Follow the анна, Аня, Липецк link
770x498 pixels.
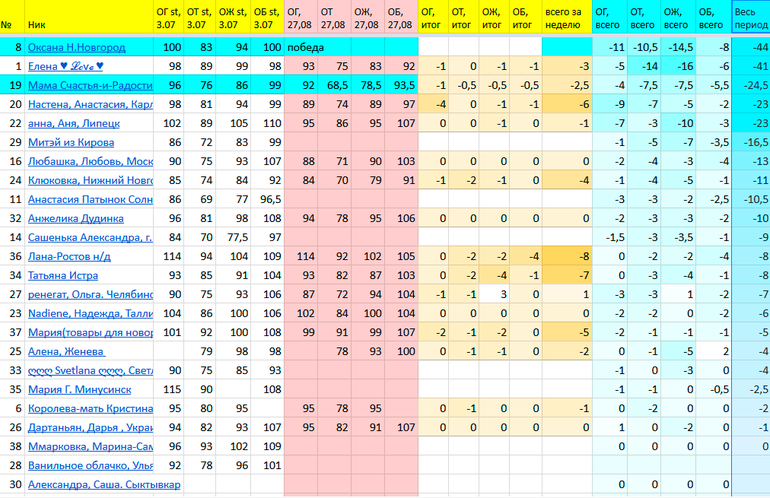[74, 123]
